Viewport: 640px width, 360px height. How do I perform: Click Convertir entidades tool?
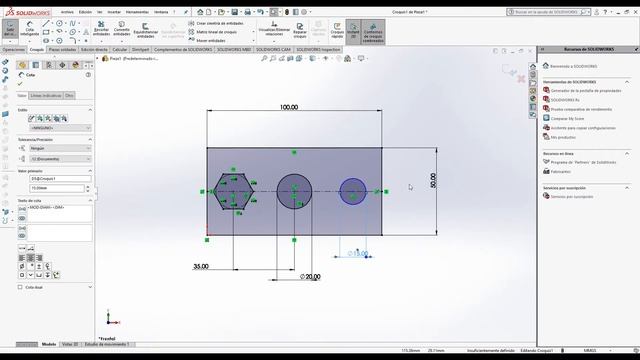(x=122, y=29)
